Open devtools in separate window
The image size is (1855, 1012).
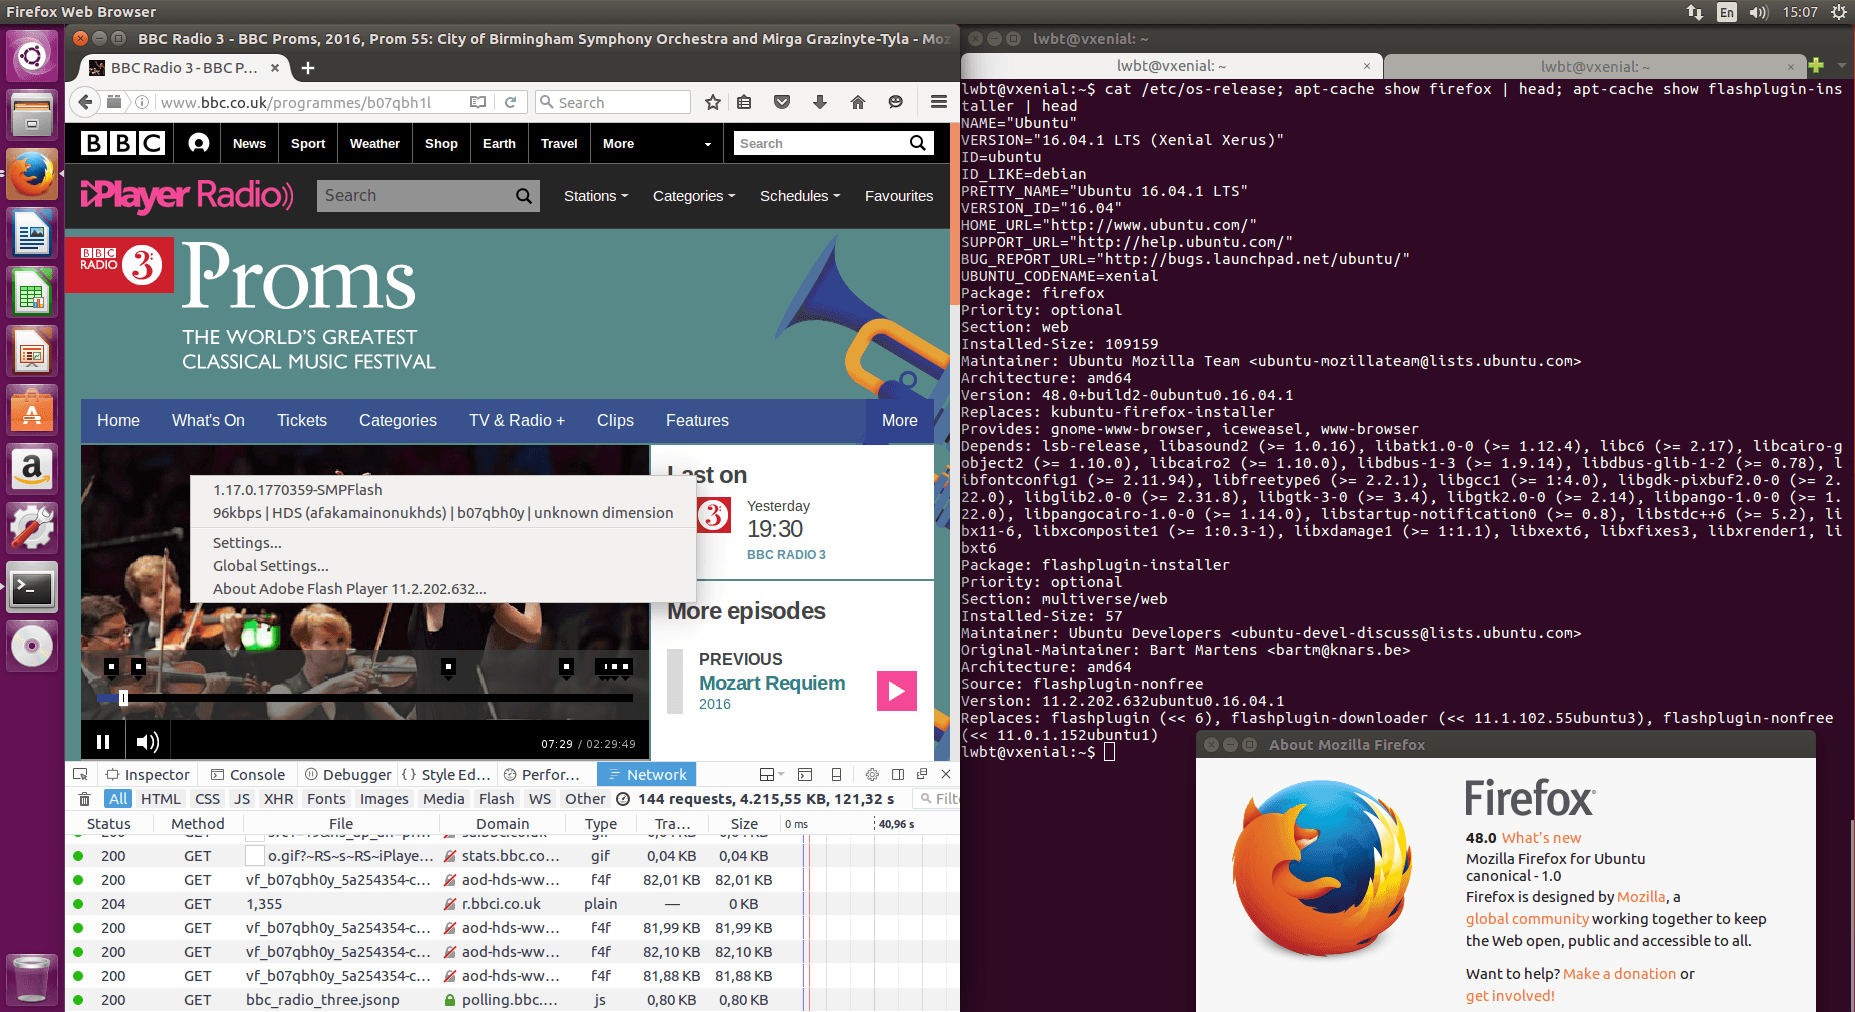point(922,774)
